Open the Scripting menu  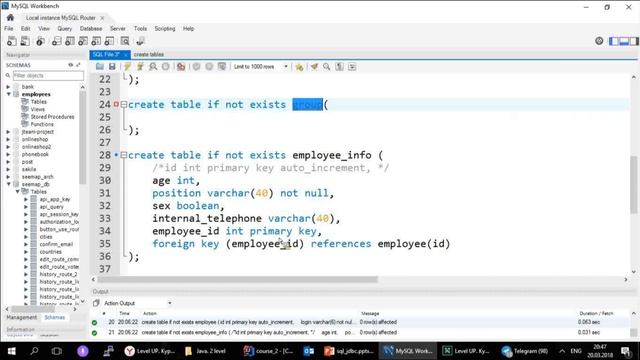165,29
